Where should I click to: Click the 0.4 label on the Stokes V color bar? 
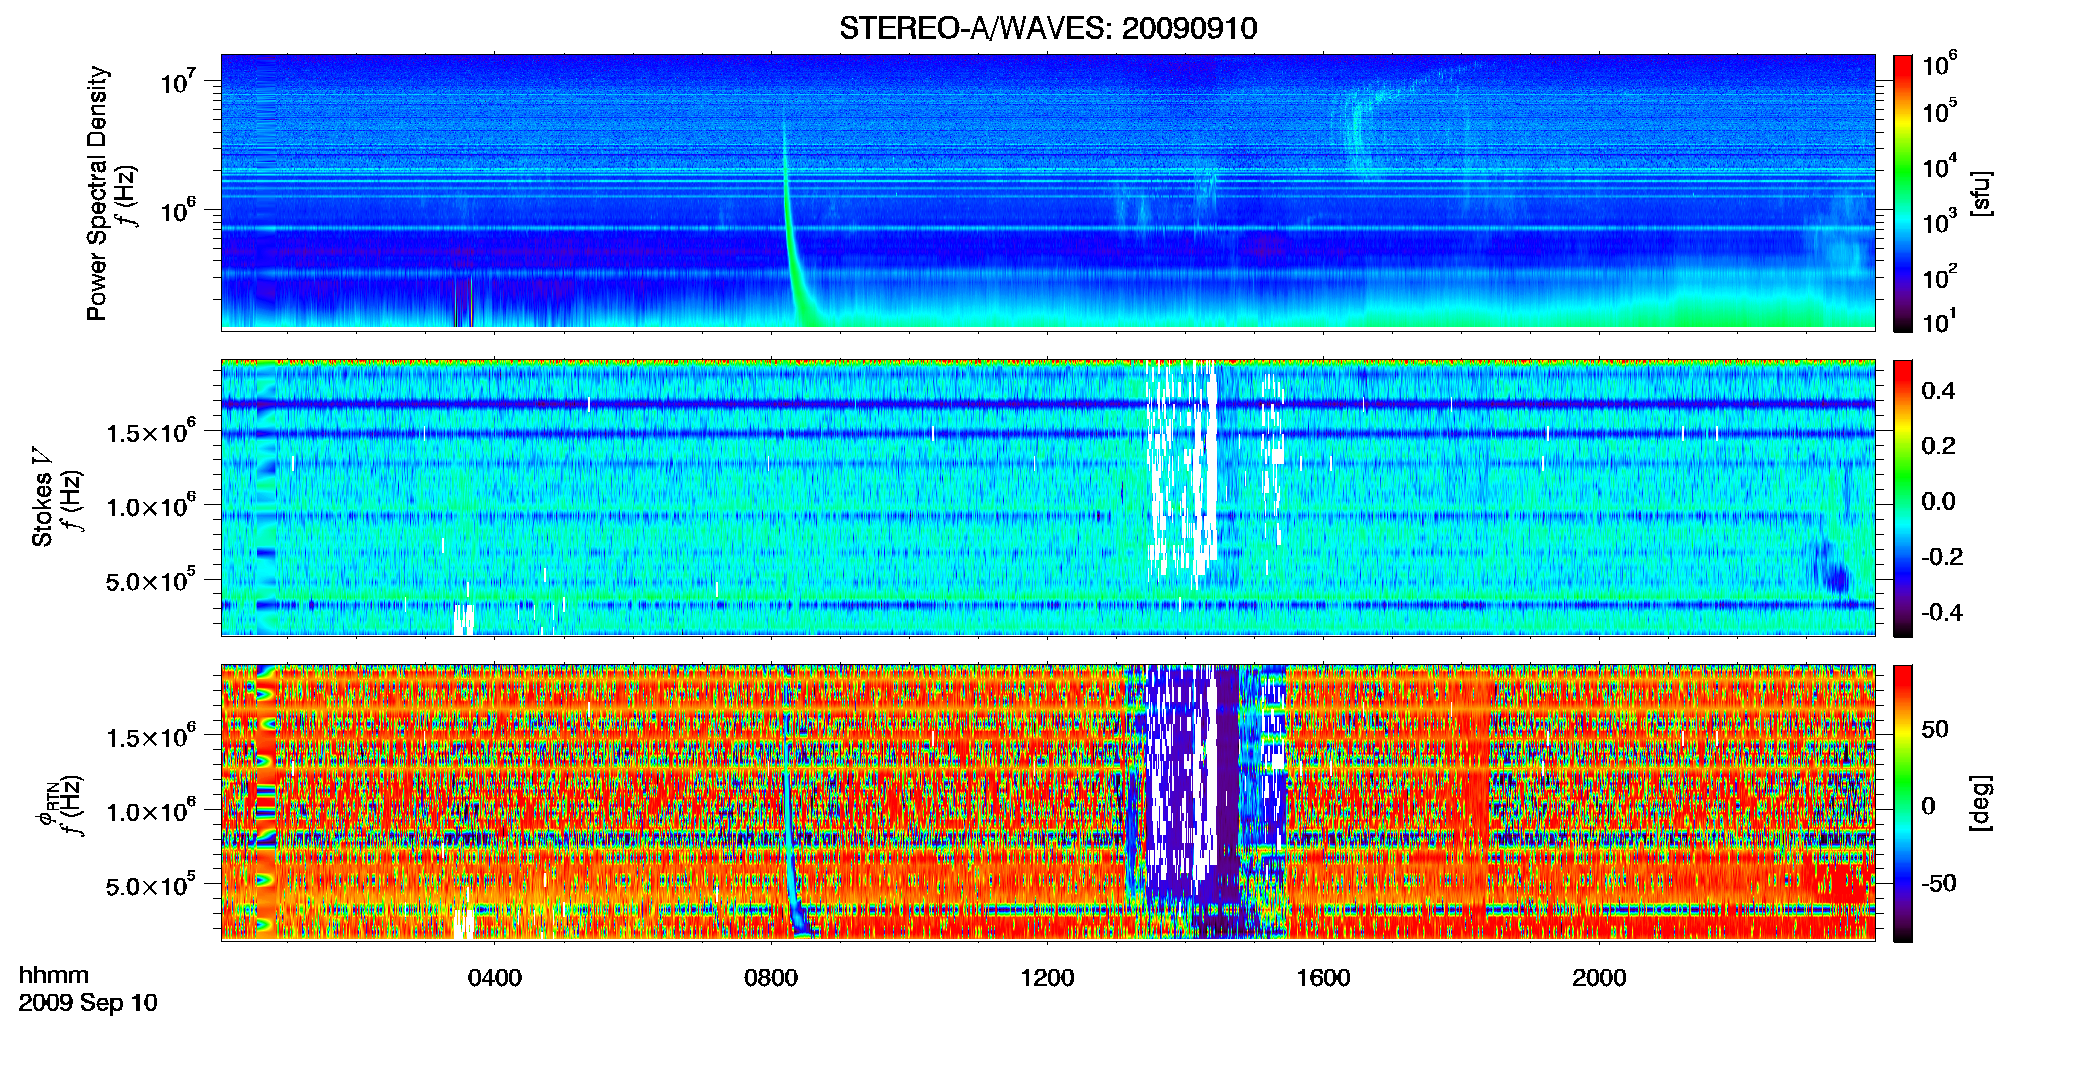[x=1938, y=391]
